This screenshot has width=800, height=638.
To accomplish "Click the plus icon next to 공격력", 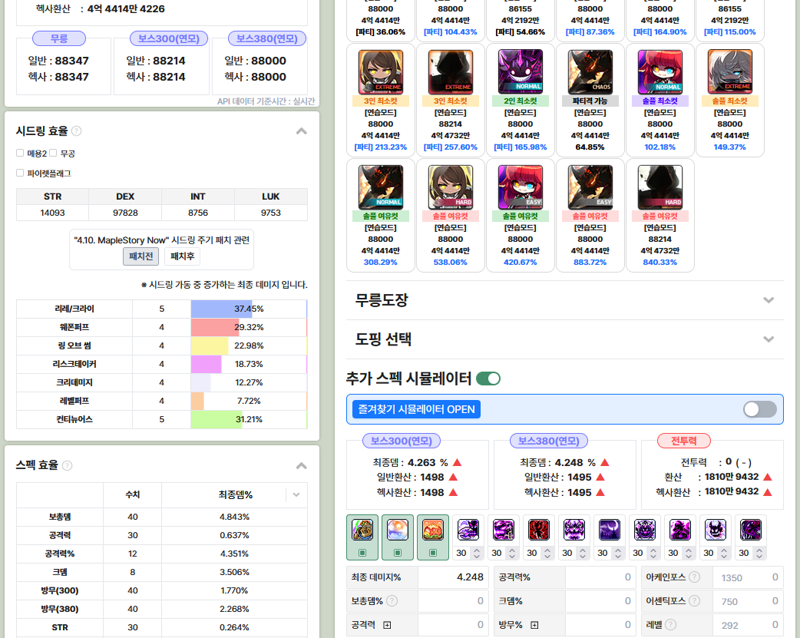I will tap(387, 625).
